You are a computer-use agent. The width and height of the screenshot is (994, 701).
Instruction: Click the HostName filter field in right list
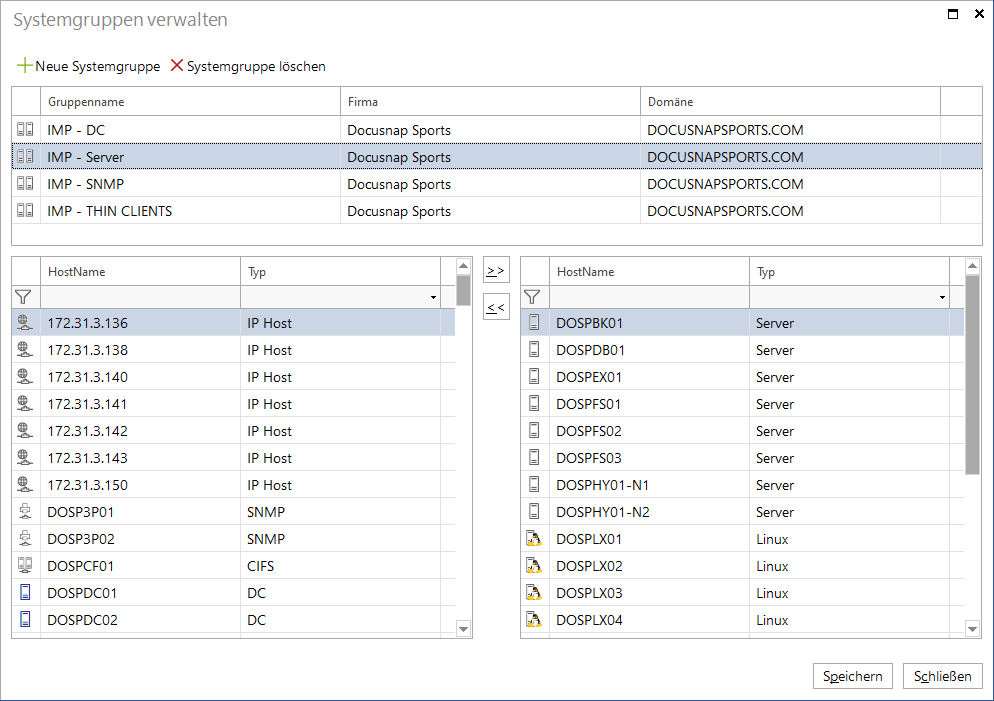(649, 297)
